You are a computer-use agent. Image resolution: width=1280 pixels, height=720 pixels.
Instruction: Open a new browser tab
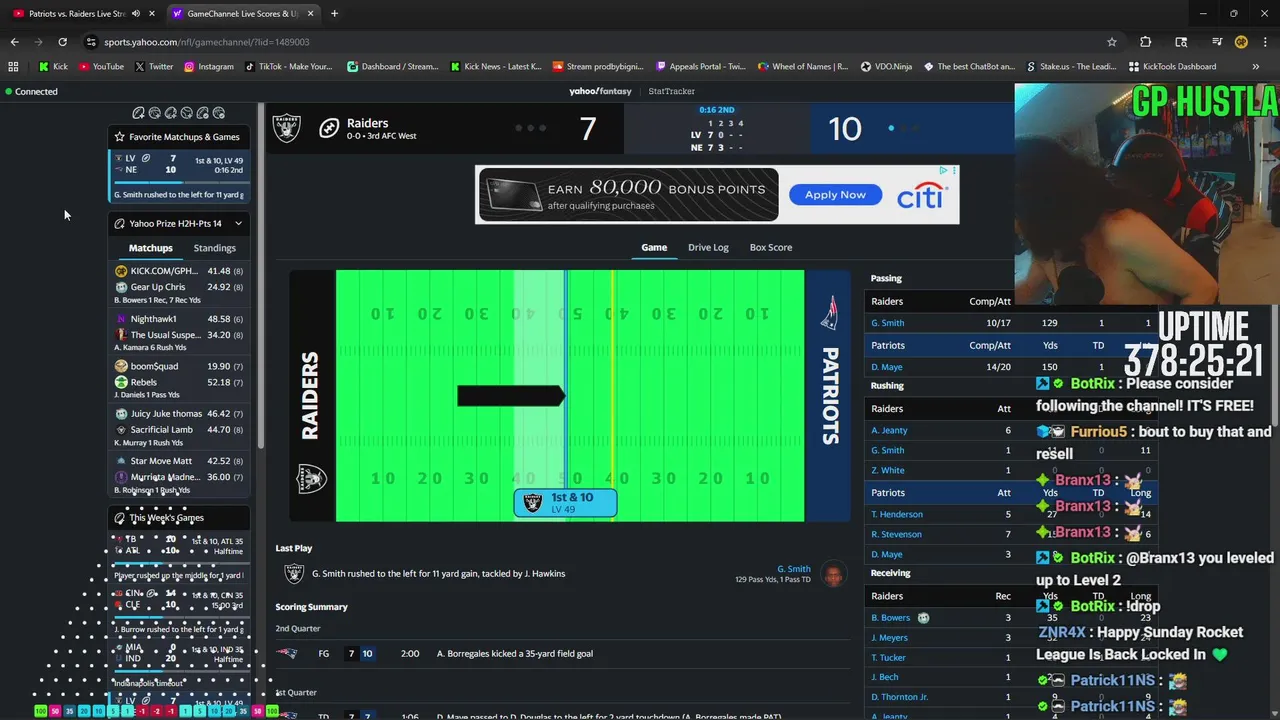tap(334, 14)
